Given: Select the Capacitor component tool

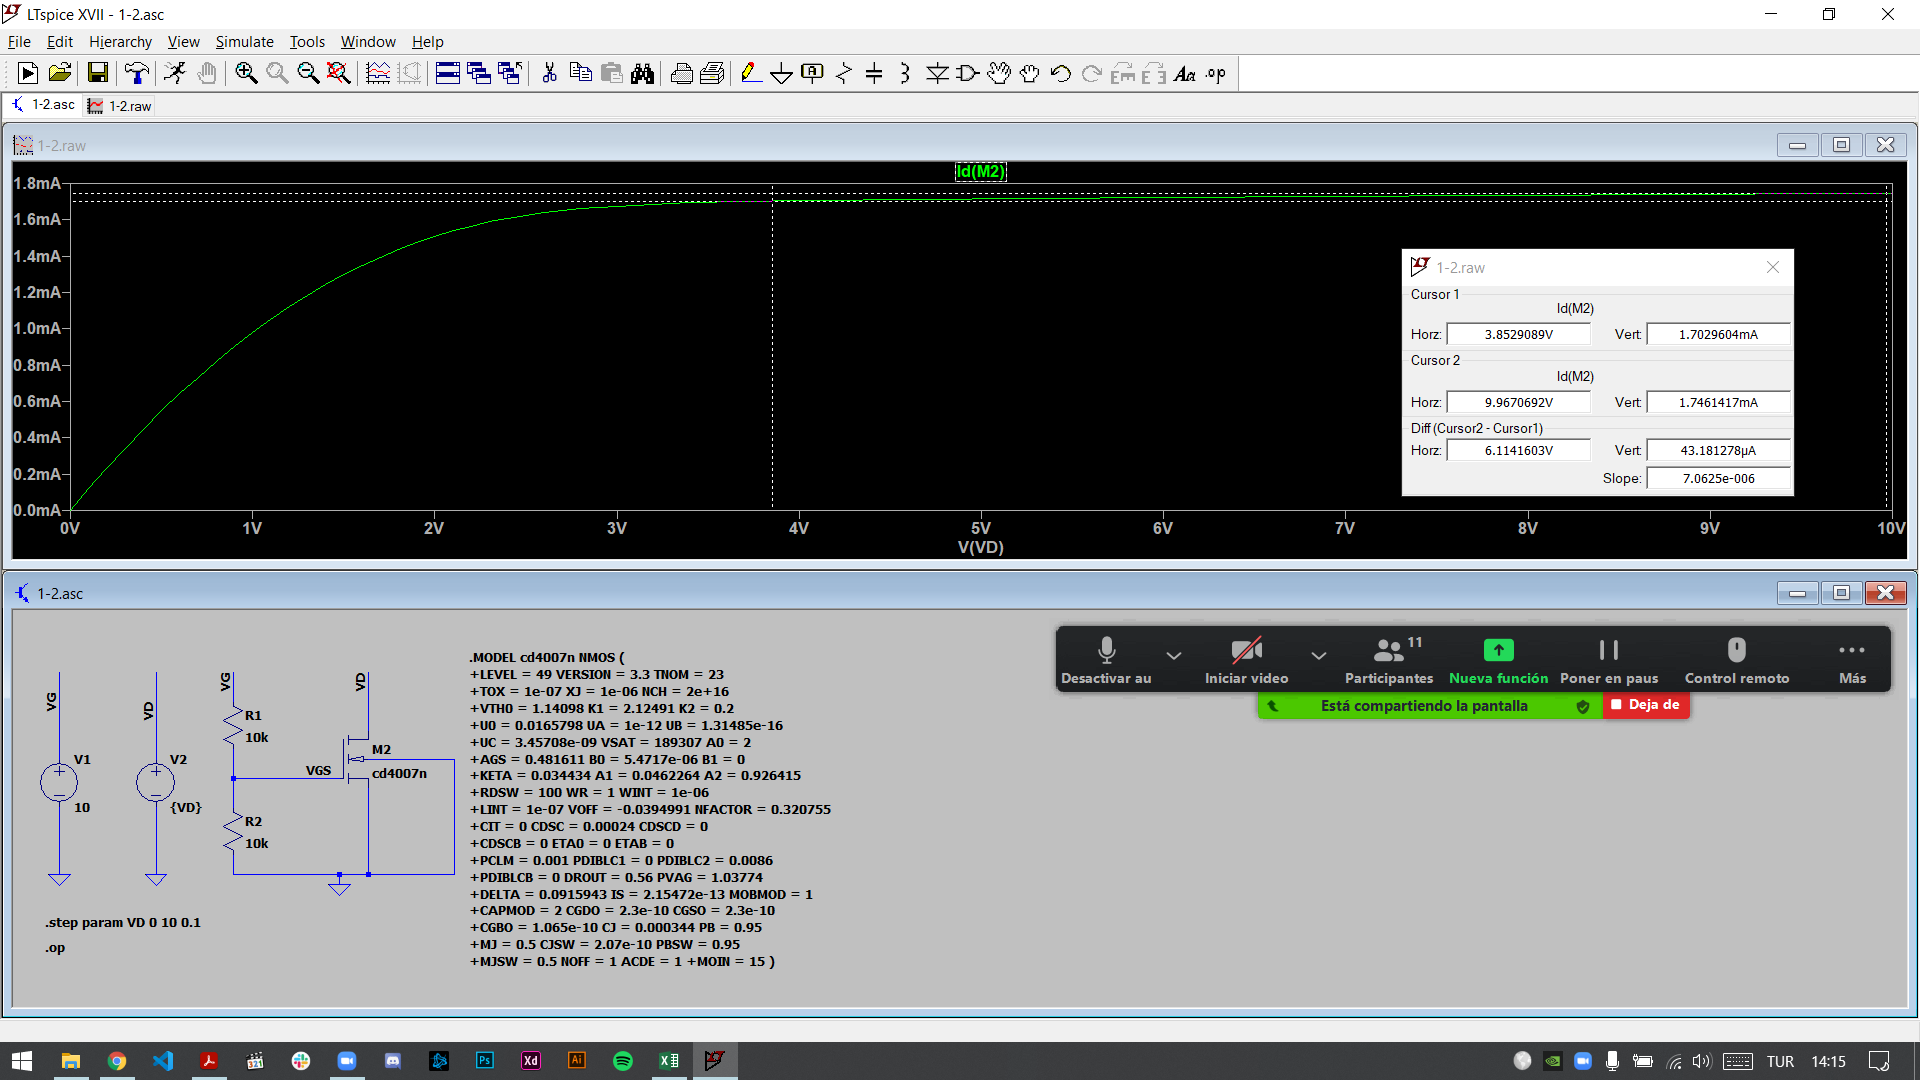Looking at the screenshot, I should pyautogui.click(x=874, y=73).
